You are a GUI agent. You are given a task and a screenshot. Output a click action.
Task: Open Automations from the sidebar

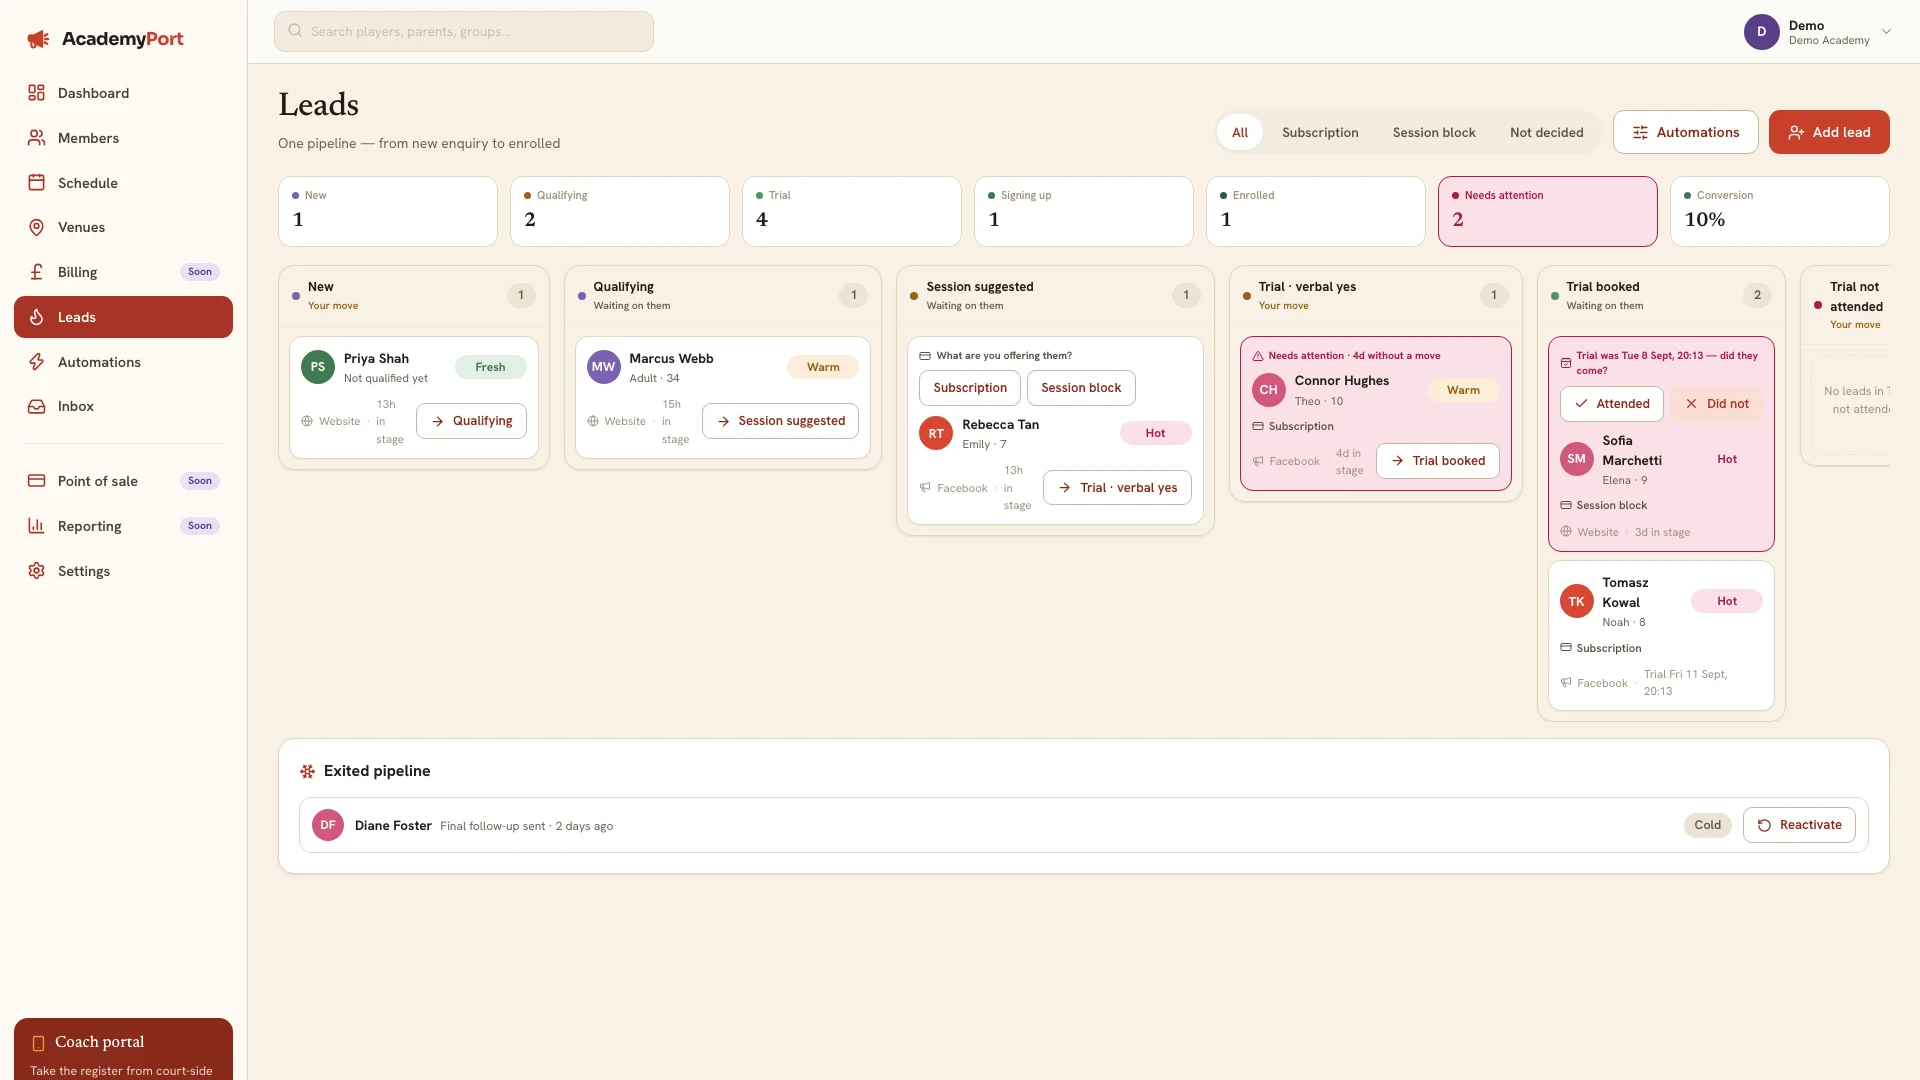tap(123, 362)
